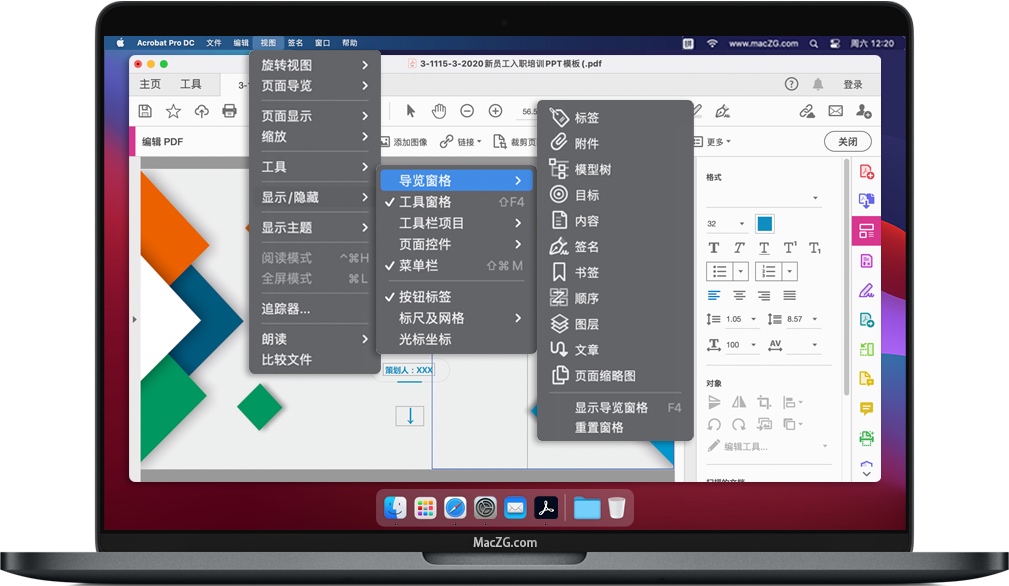Image resolution: width=1009 pixels, height=586 pixels.
Task: Click the Print icon in toolbar
Action: (x=229, y=111)
